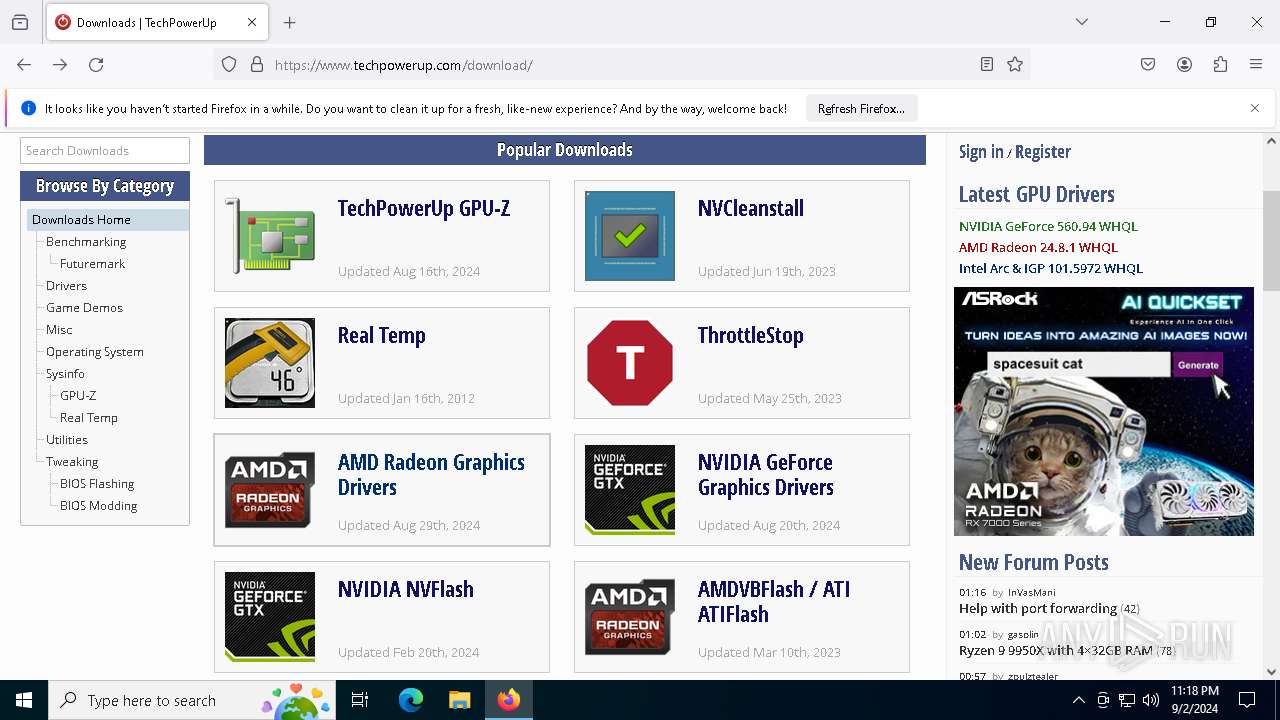The width and height of the screenshot is (1280, 720).
Task: Open Intel Arc & IGP 101.5972 WHQL link
Action: point(1051,269)
